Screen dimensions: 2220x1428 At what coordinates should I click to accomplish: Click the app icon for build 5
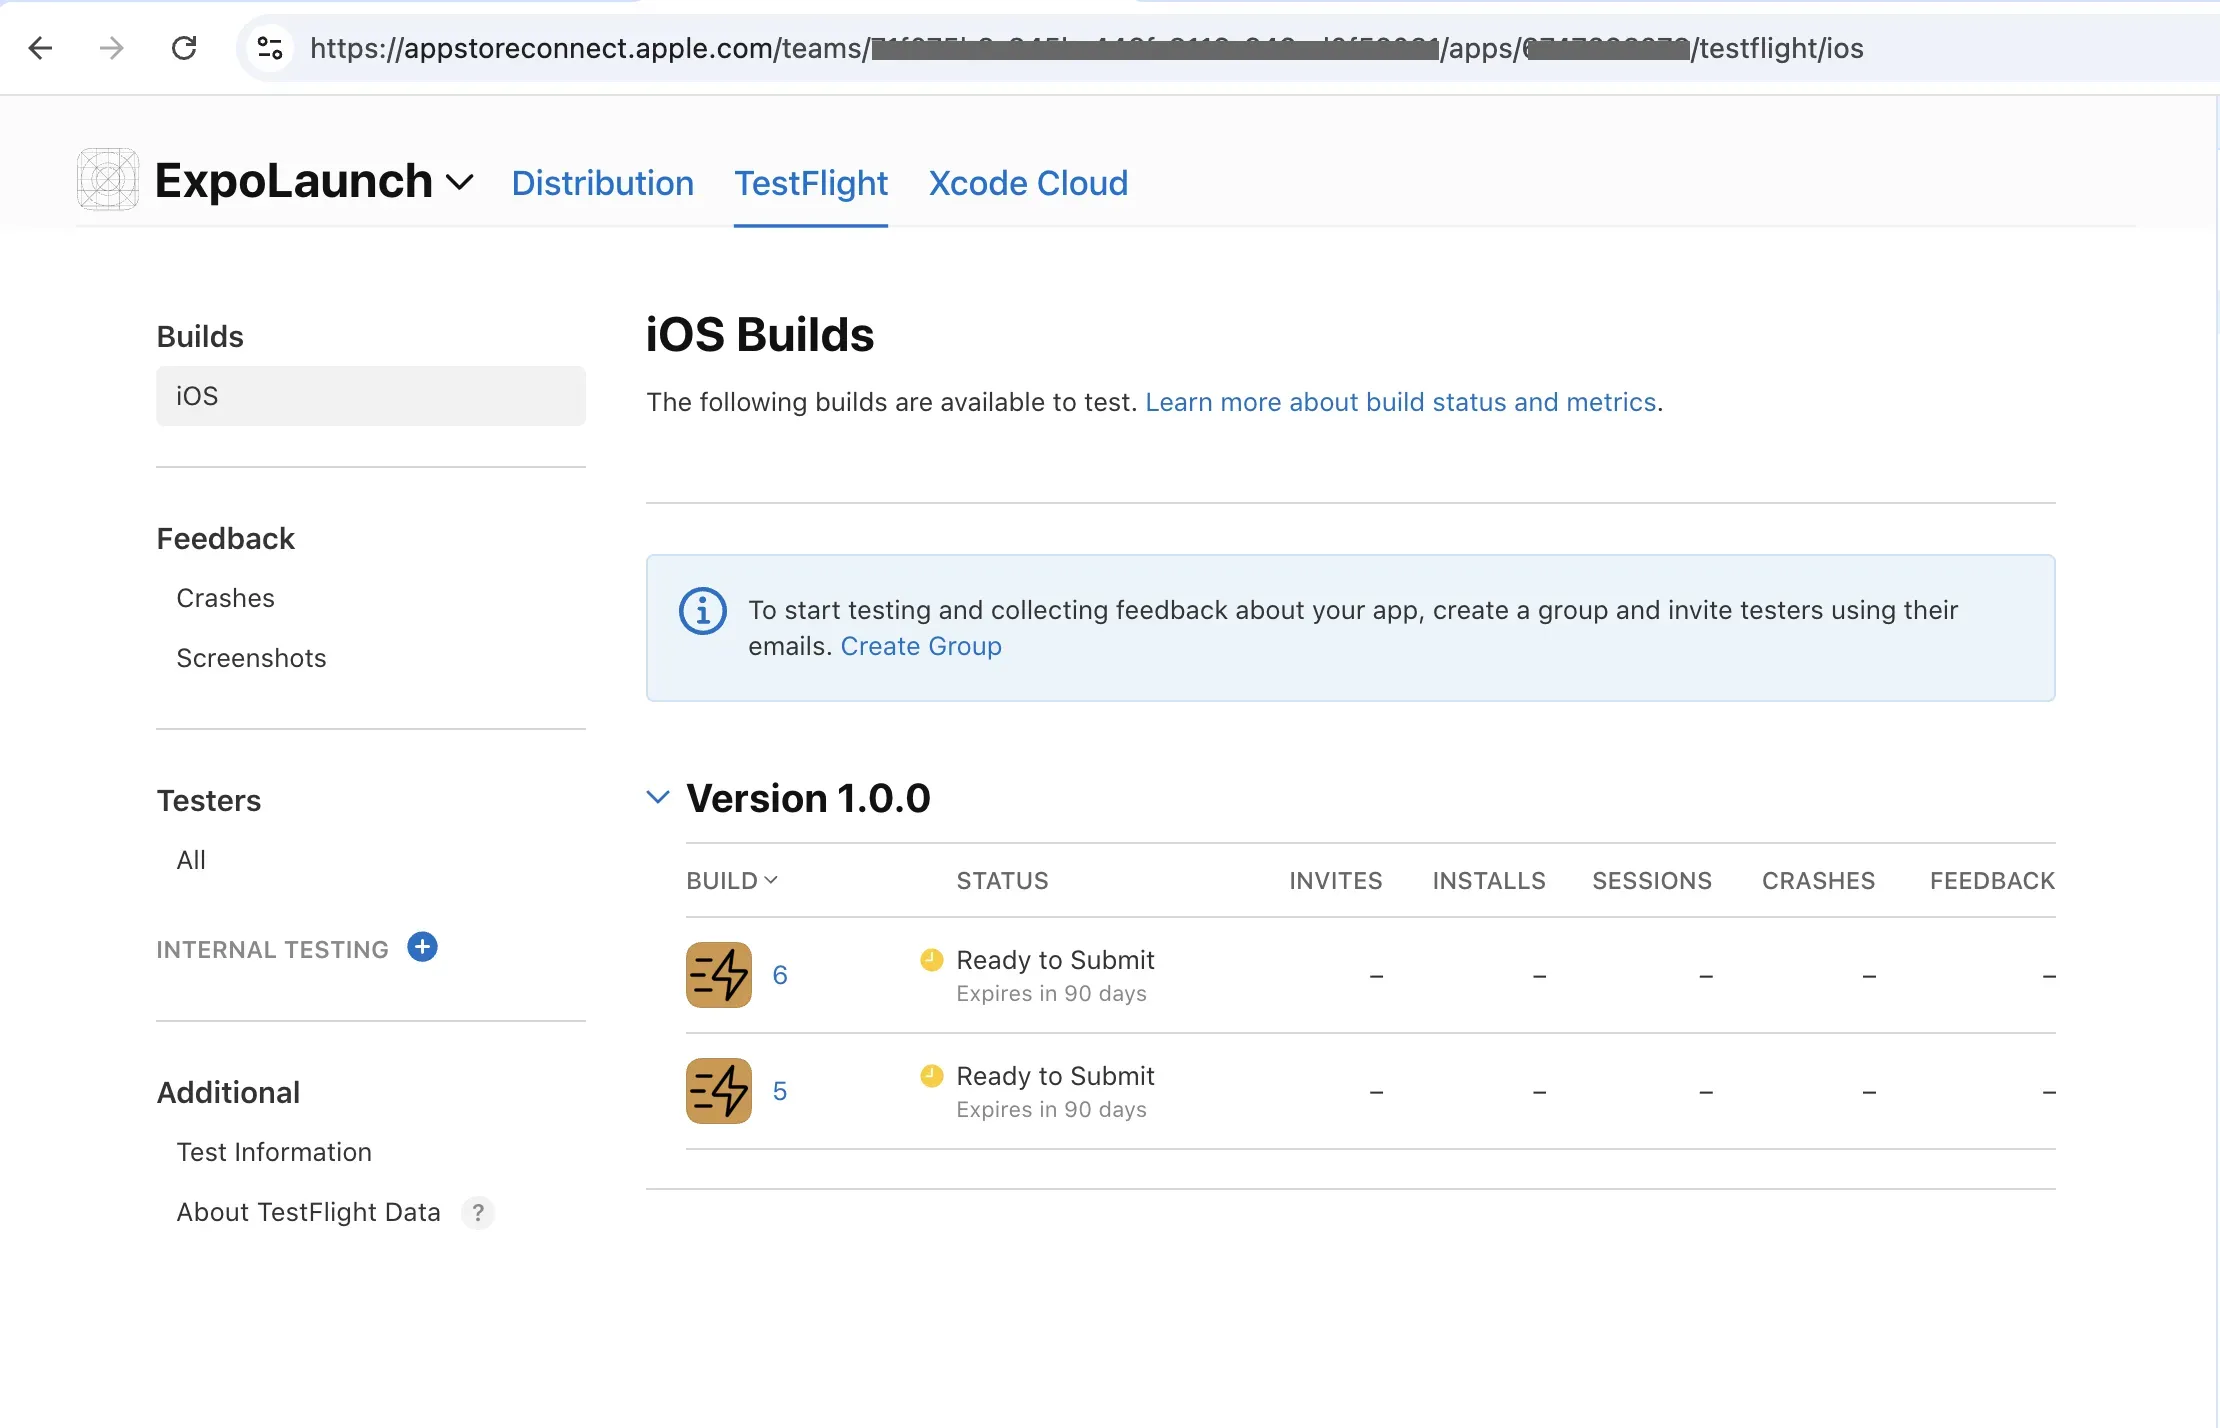pyautogui.click(x=719, y=1091)
